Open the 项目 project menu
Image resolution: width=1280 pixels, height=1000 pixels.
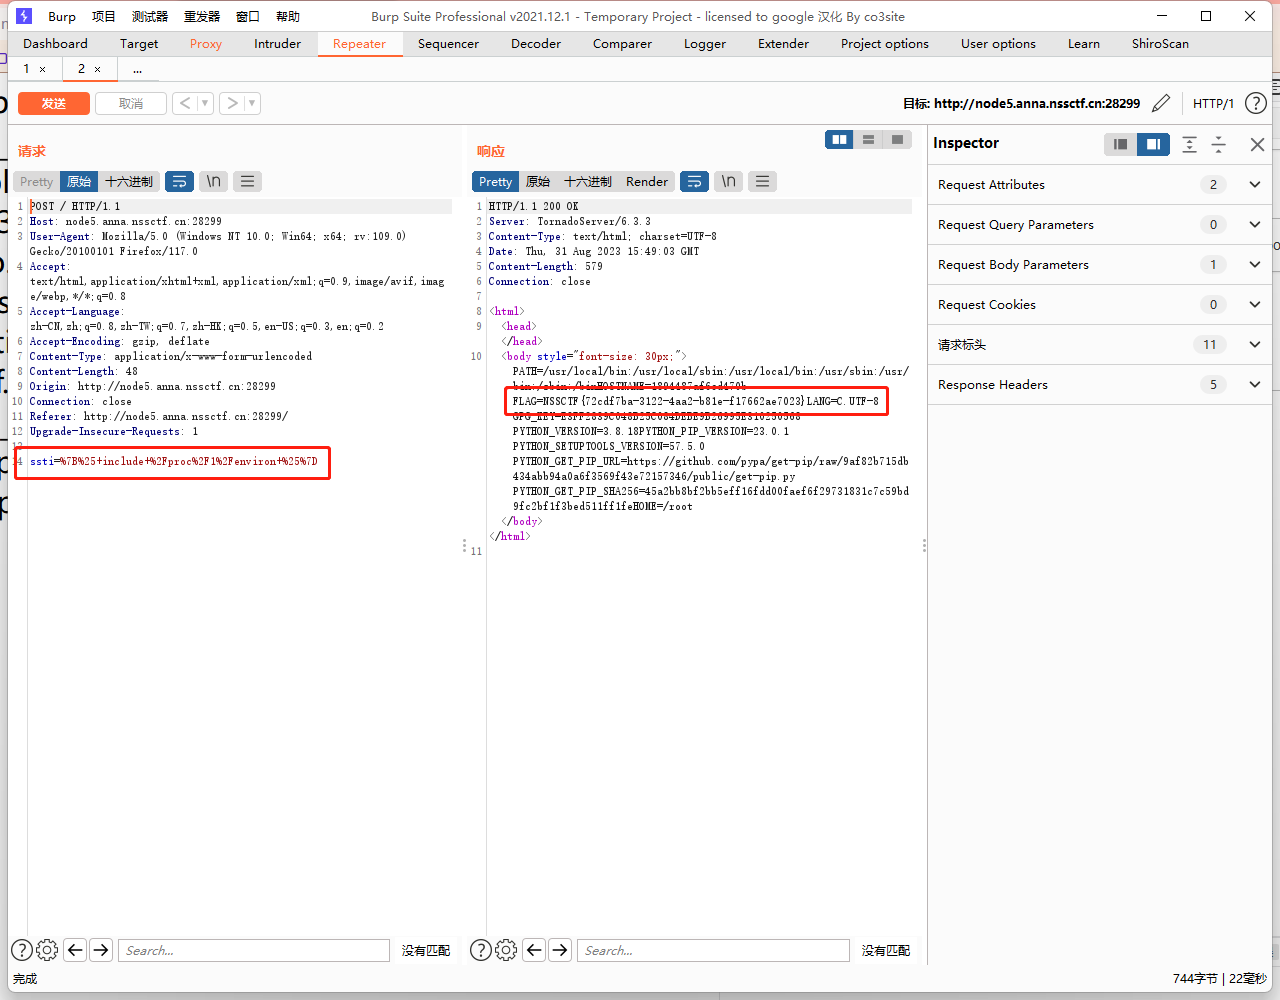(104, 16)
